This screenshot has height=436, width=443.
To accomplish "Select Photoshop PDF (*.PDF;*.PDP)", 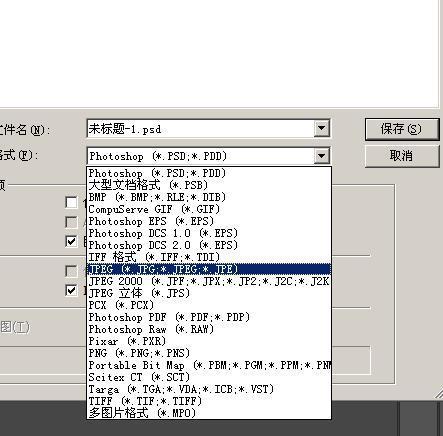I will (x=209, y=317).
